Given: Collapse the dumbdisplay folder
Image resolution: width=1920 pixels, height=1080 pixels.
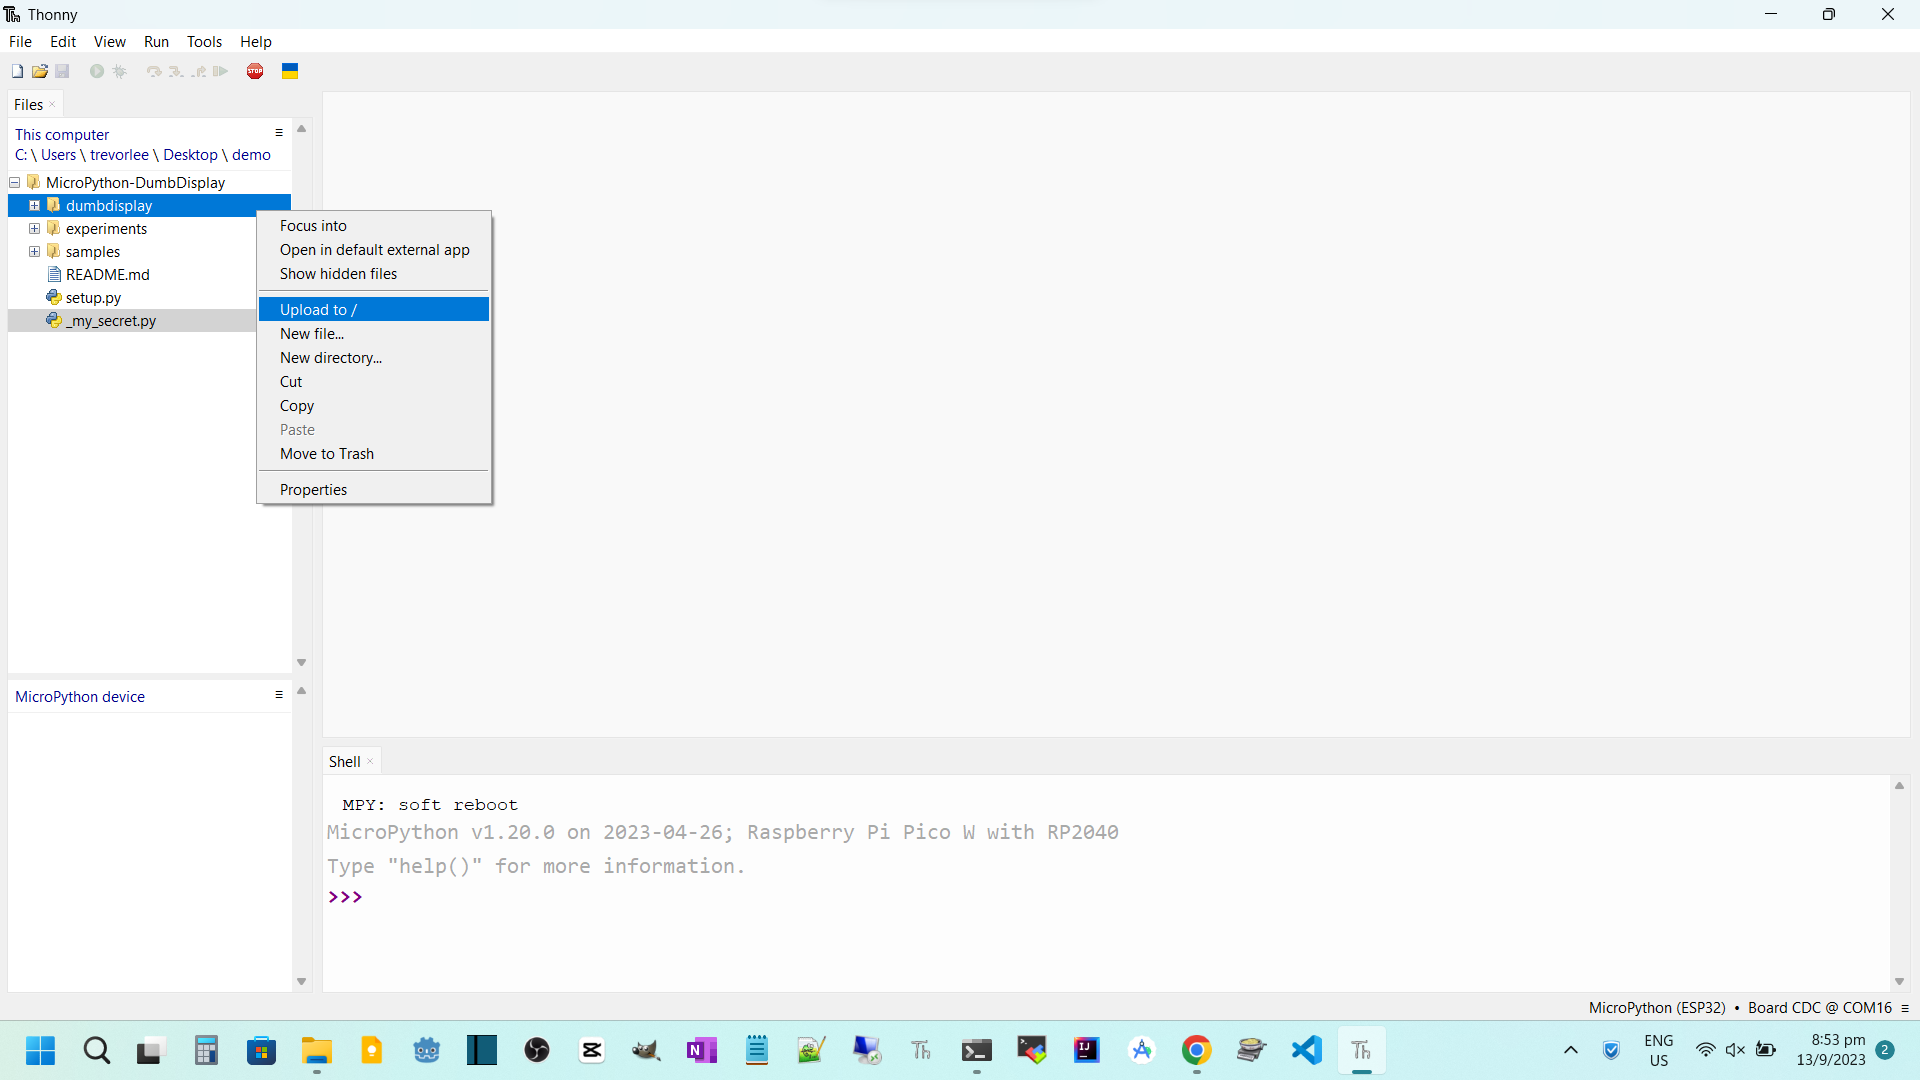Looking at the screenshot, I should (x=34, y=204).
